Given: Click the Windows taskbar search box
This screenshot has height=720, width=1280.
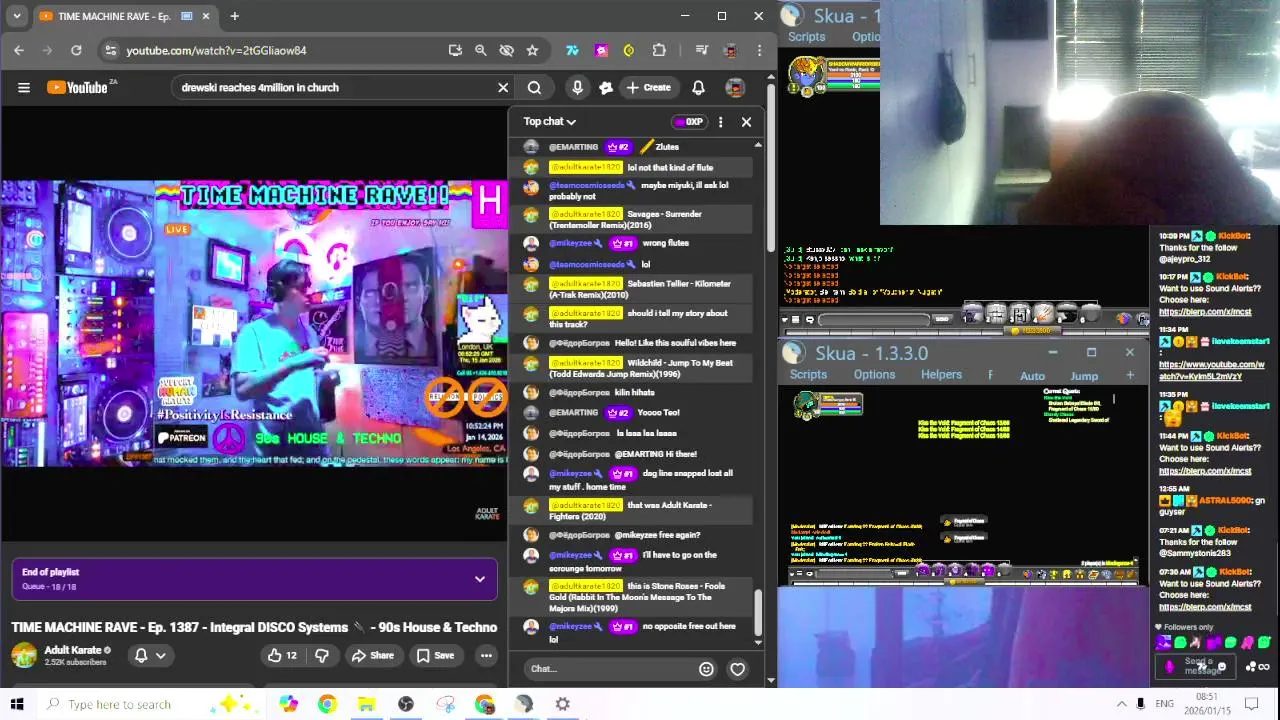Looking at the screenshot, I should [130, 704].
